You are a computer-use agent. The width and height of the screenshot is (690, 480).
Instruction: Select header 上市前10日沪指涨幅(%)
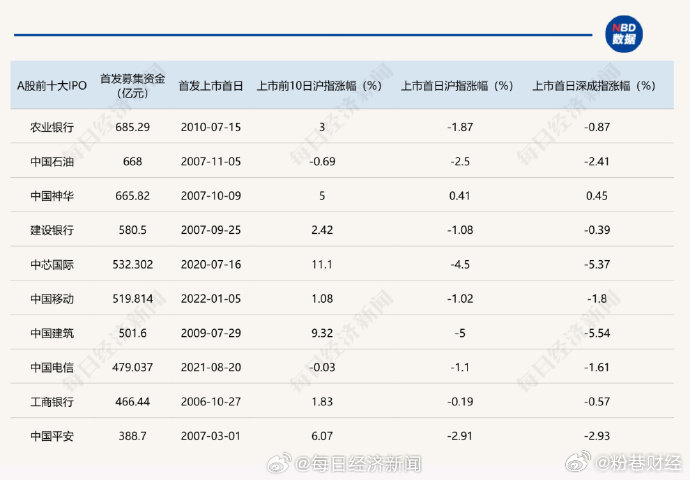click(319, 86)
